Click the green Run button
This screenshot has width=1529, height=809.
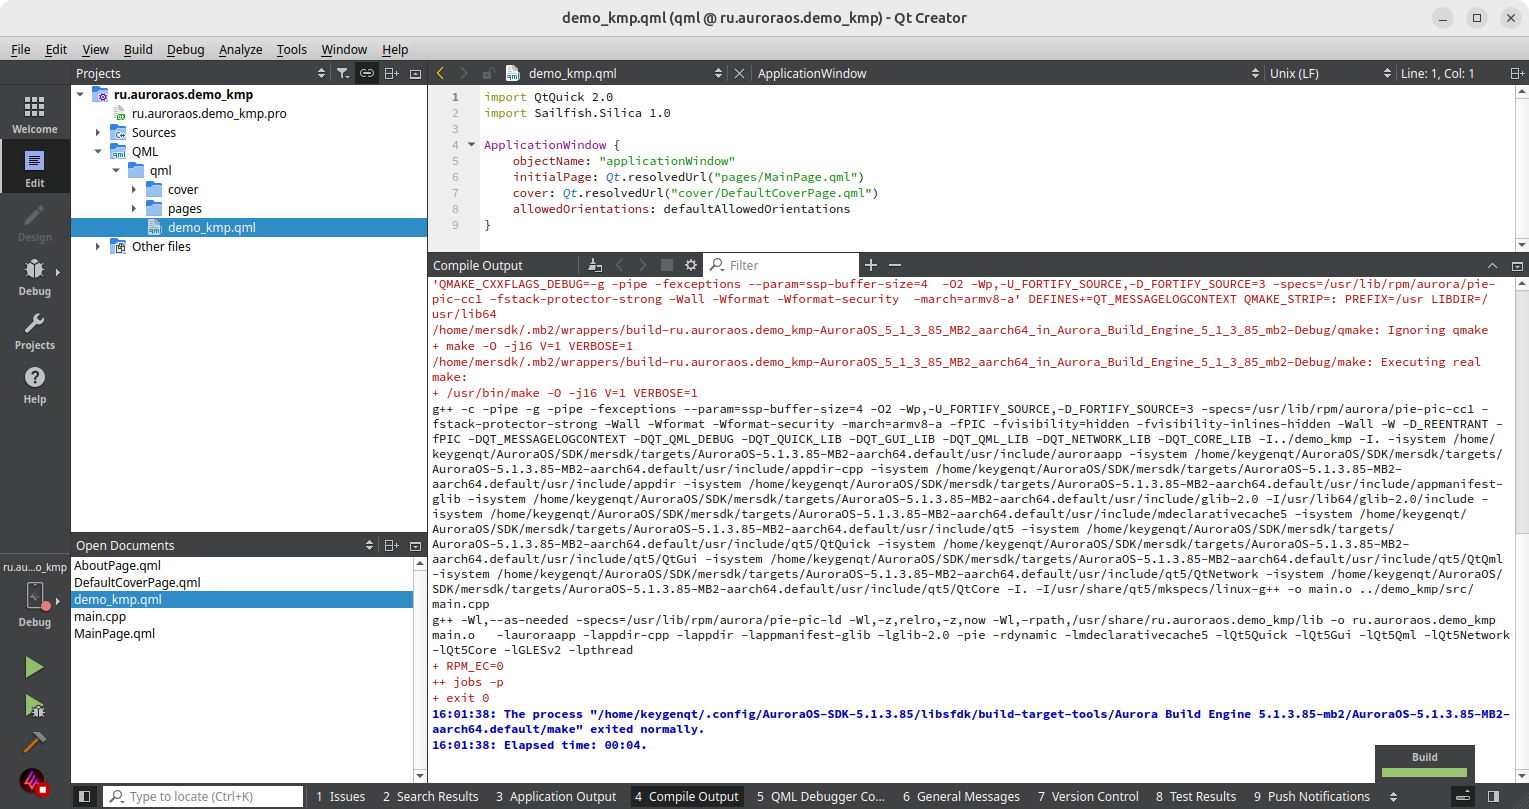34,668
